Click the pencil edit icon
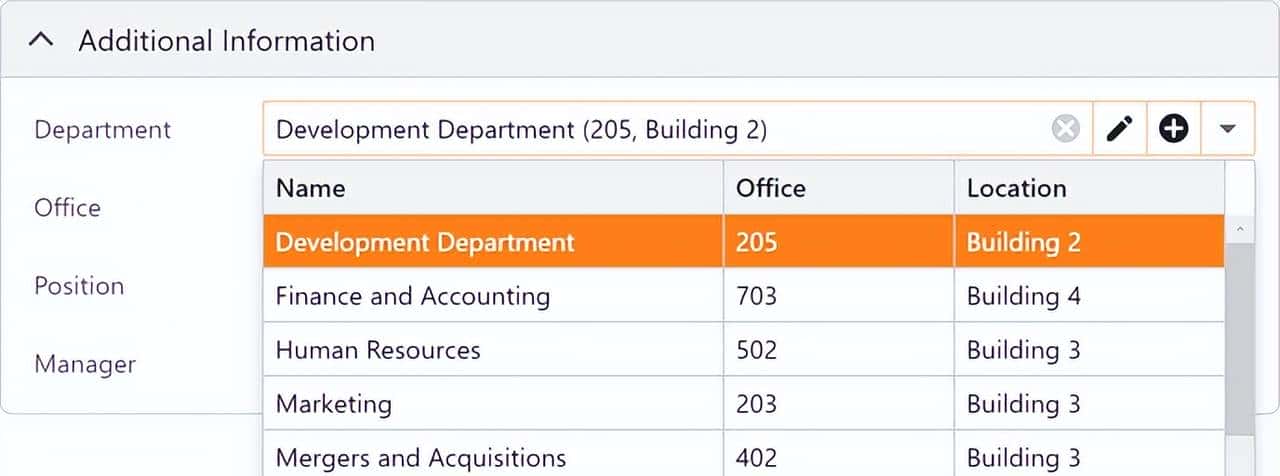Screen dimensions: 1280x476 click(x=1120, y=129)
